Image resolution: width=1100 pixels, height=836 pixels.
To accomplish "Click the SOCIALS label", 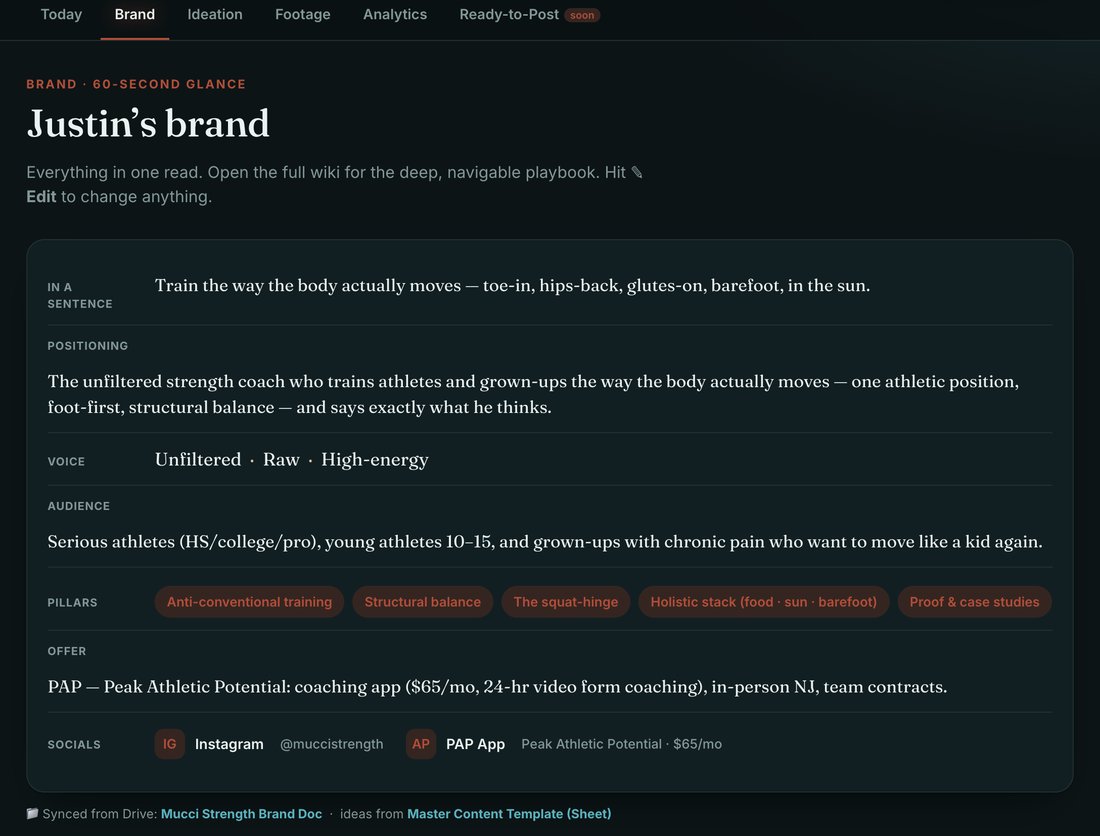I will click(74, 745).
